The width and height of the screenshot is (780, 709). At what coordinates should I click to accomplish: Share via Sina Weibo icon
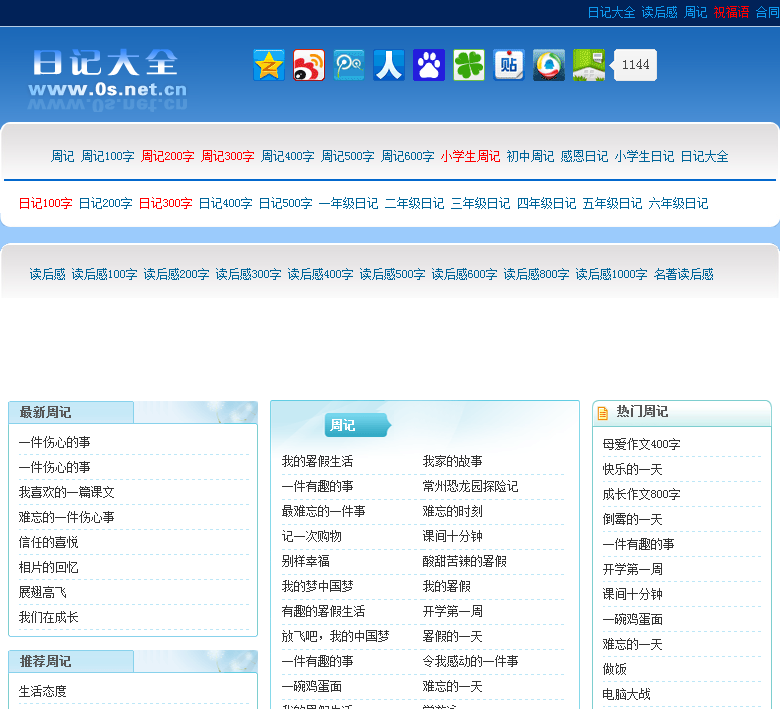(309, 65)
